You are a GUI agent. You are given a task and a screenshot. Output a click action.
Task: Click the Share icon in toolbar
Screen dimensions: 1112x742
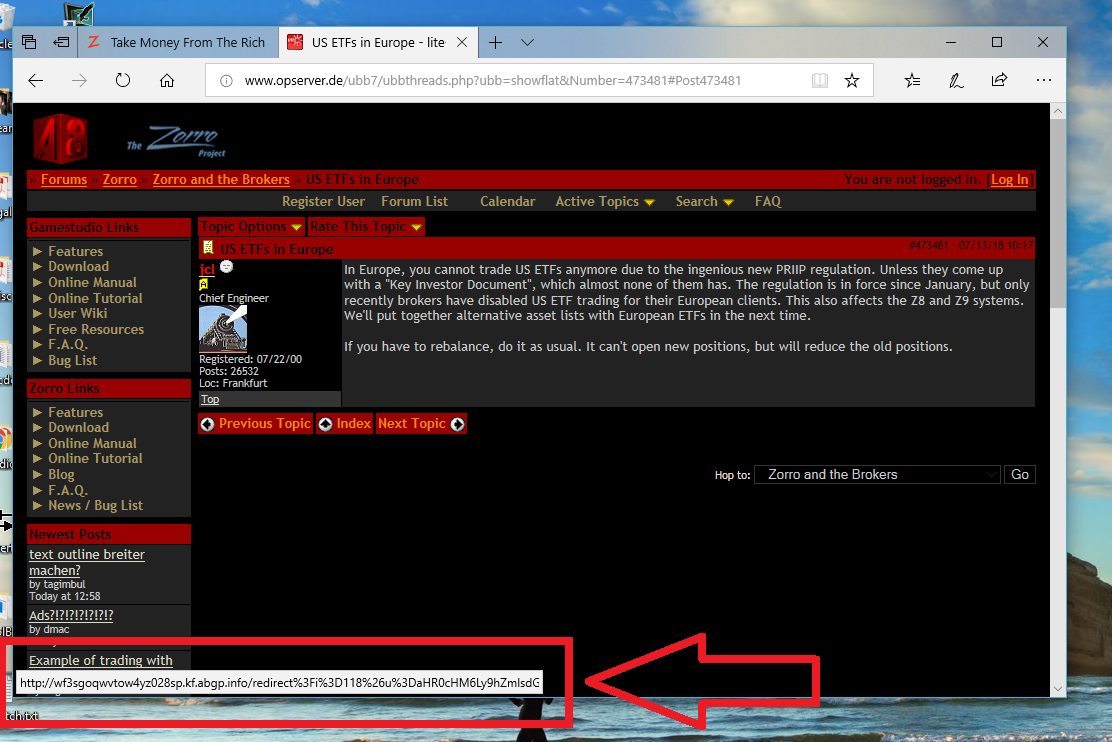(999, 80)
